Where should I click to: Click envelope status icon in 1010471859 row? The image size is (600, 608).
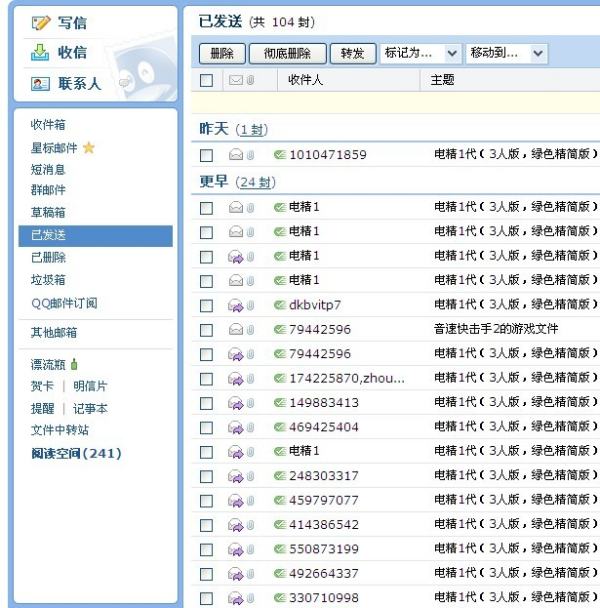pyautogui.click(x=235, y=155)
